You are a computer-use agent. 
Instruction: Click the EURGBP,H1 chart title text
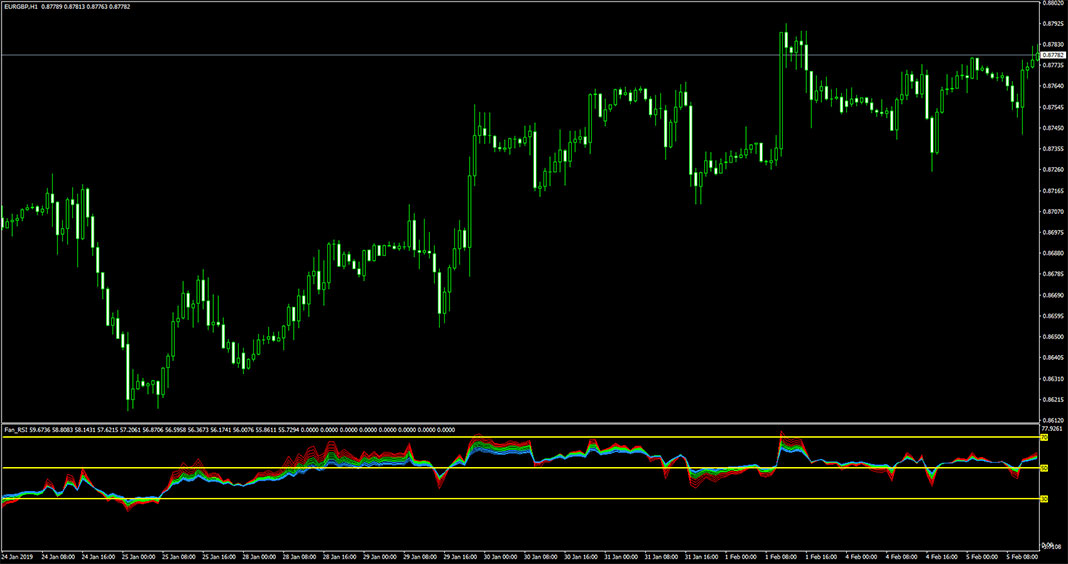[x=21, y=6]
